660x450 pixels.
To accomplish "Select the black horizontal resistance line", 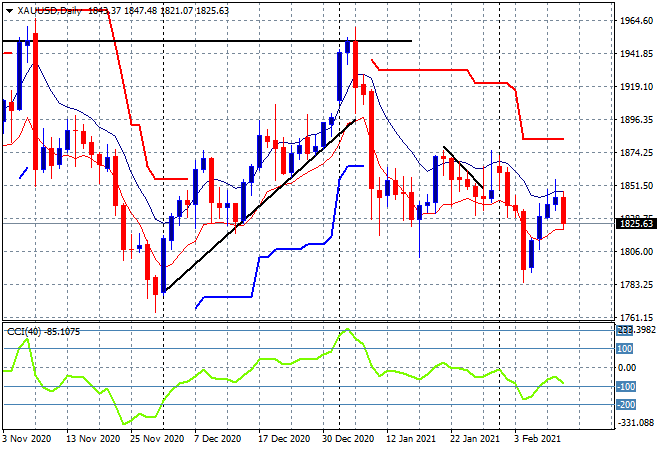I will (x=207, y=41).
